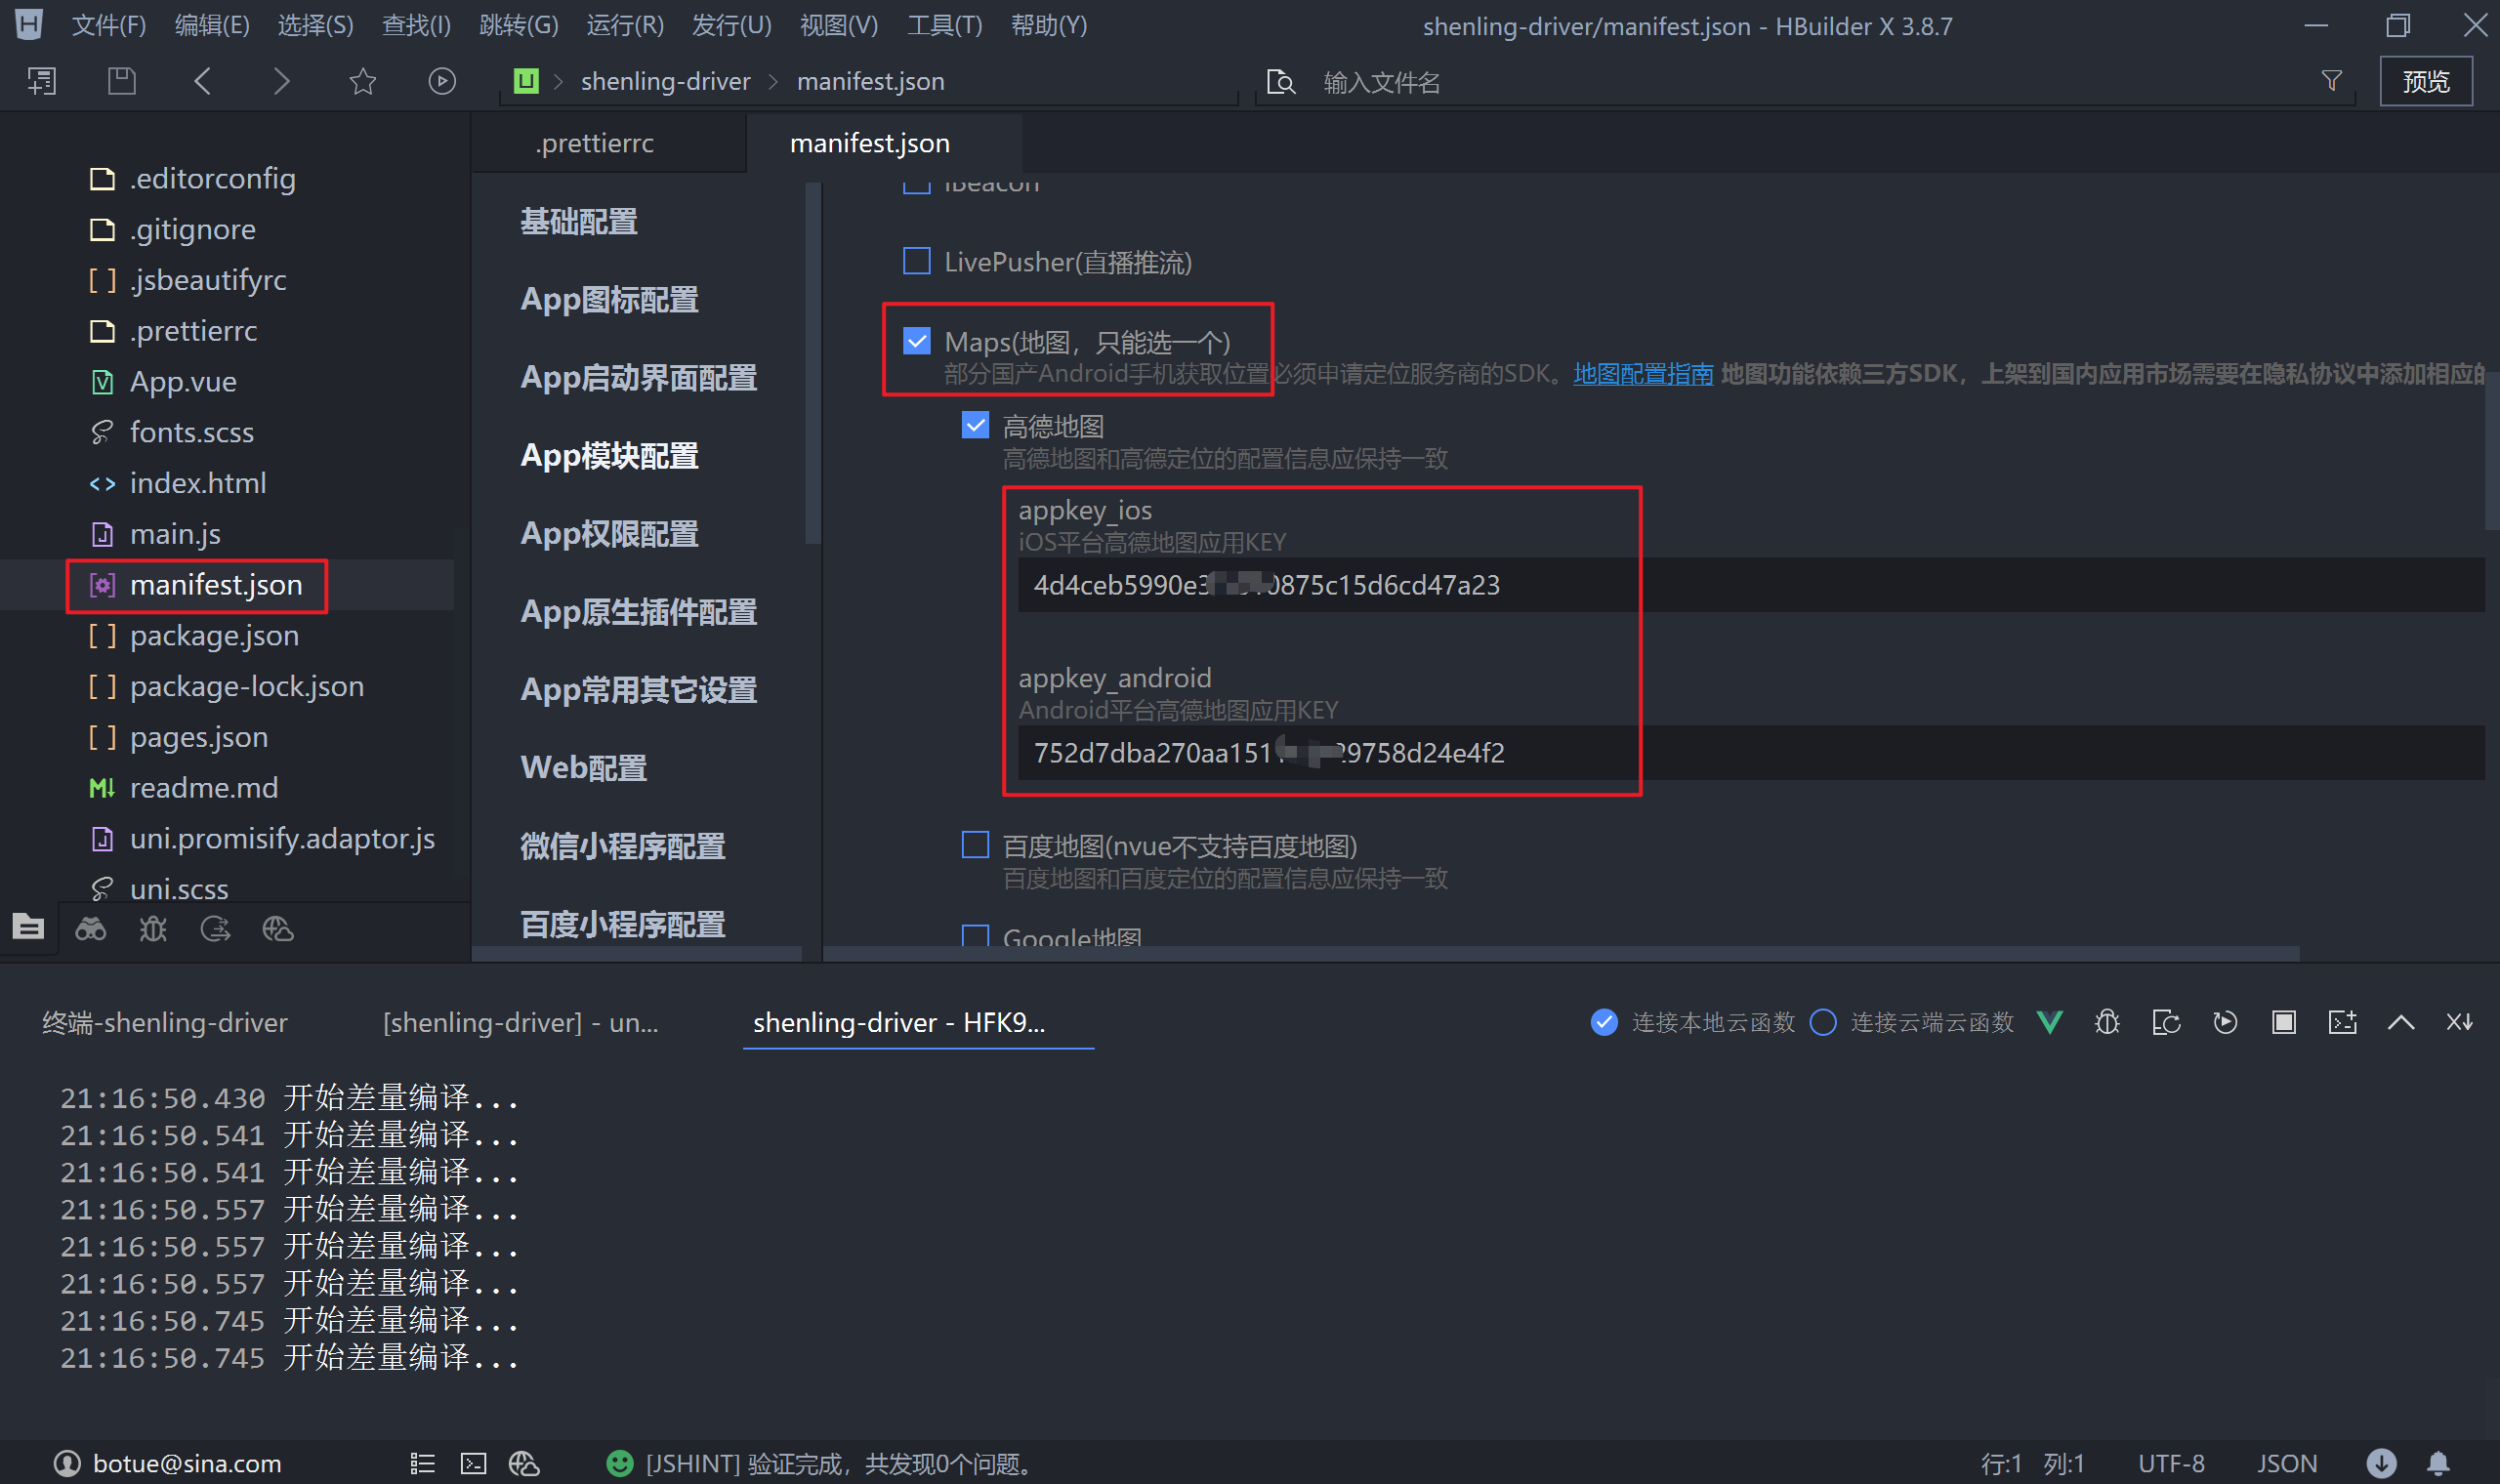Click JSON language mode in status bar
Image resolution: width=2500 pixels, height=1484 pixels.
point(2286,1463)
